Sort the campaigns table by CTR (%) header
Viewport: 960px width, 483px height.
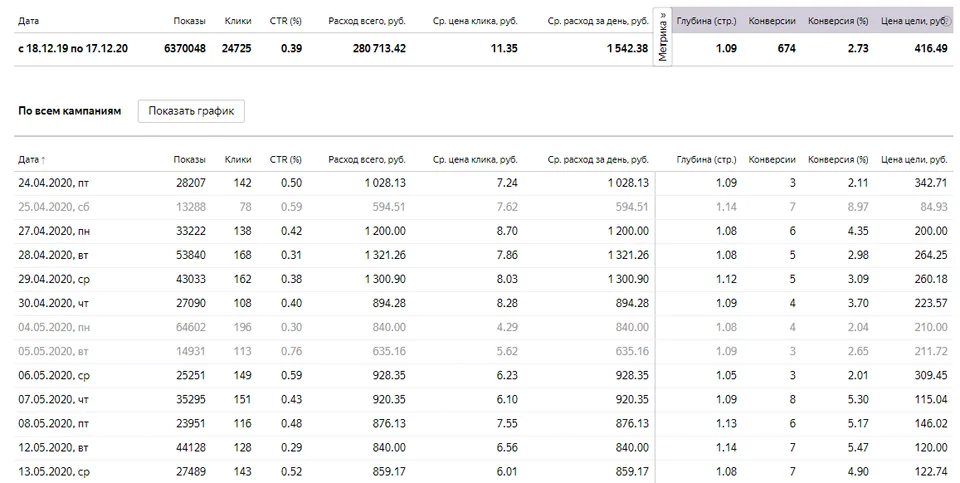[285, 159]
